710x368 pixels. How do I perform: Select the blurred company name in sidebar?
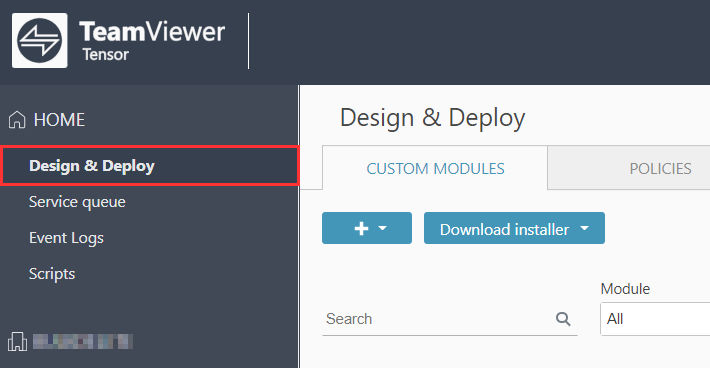(83, 341)
